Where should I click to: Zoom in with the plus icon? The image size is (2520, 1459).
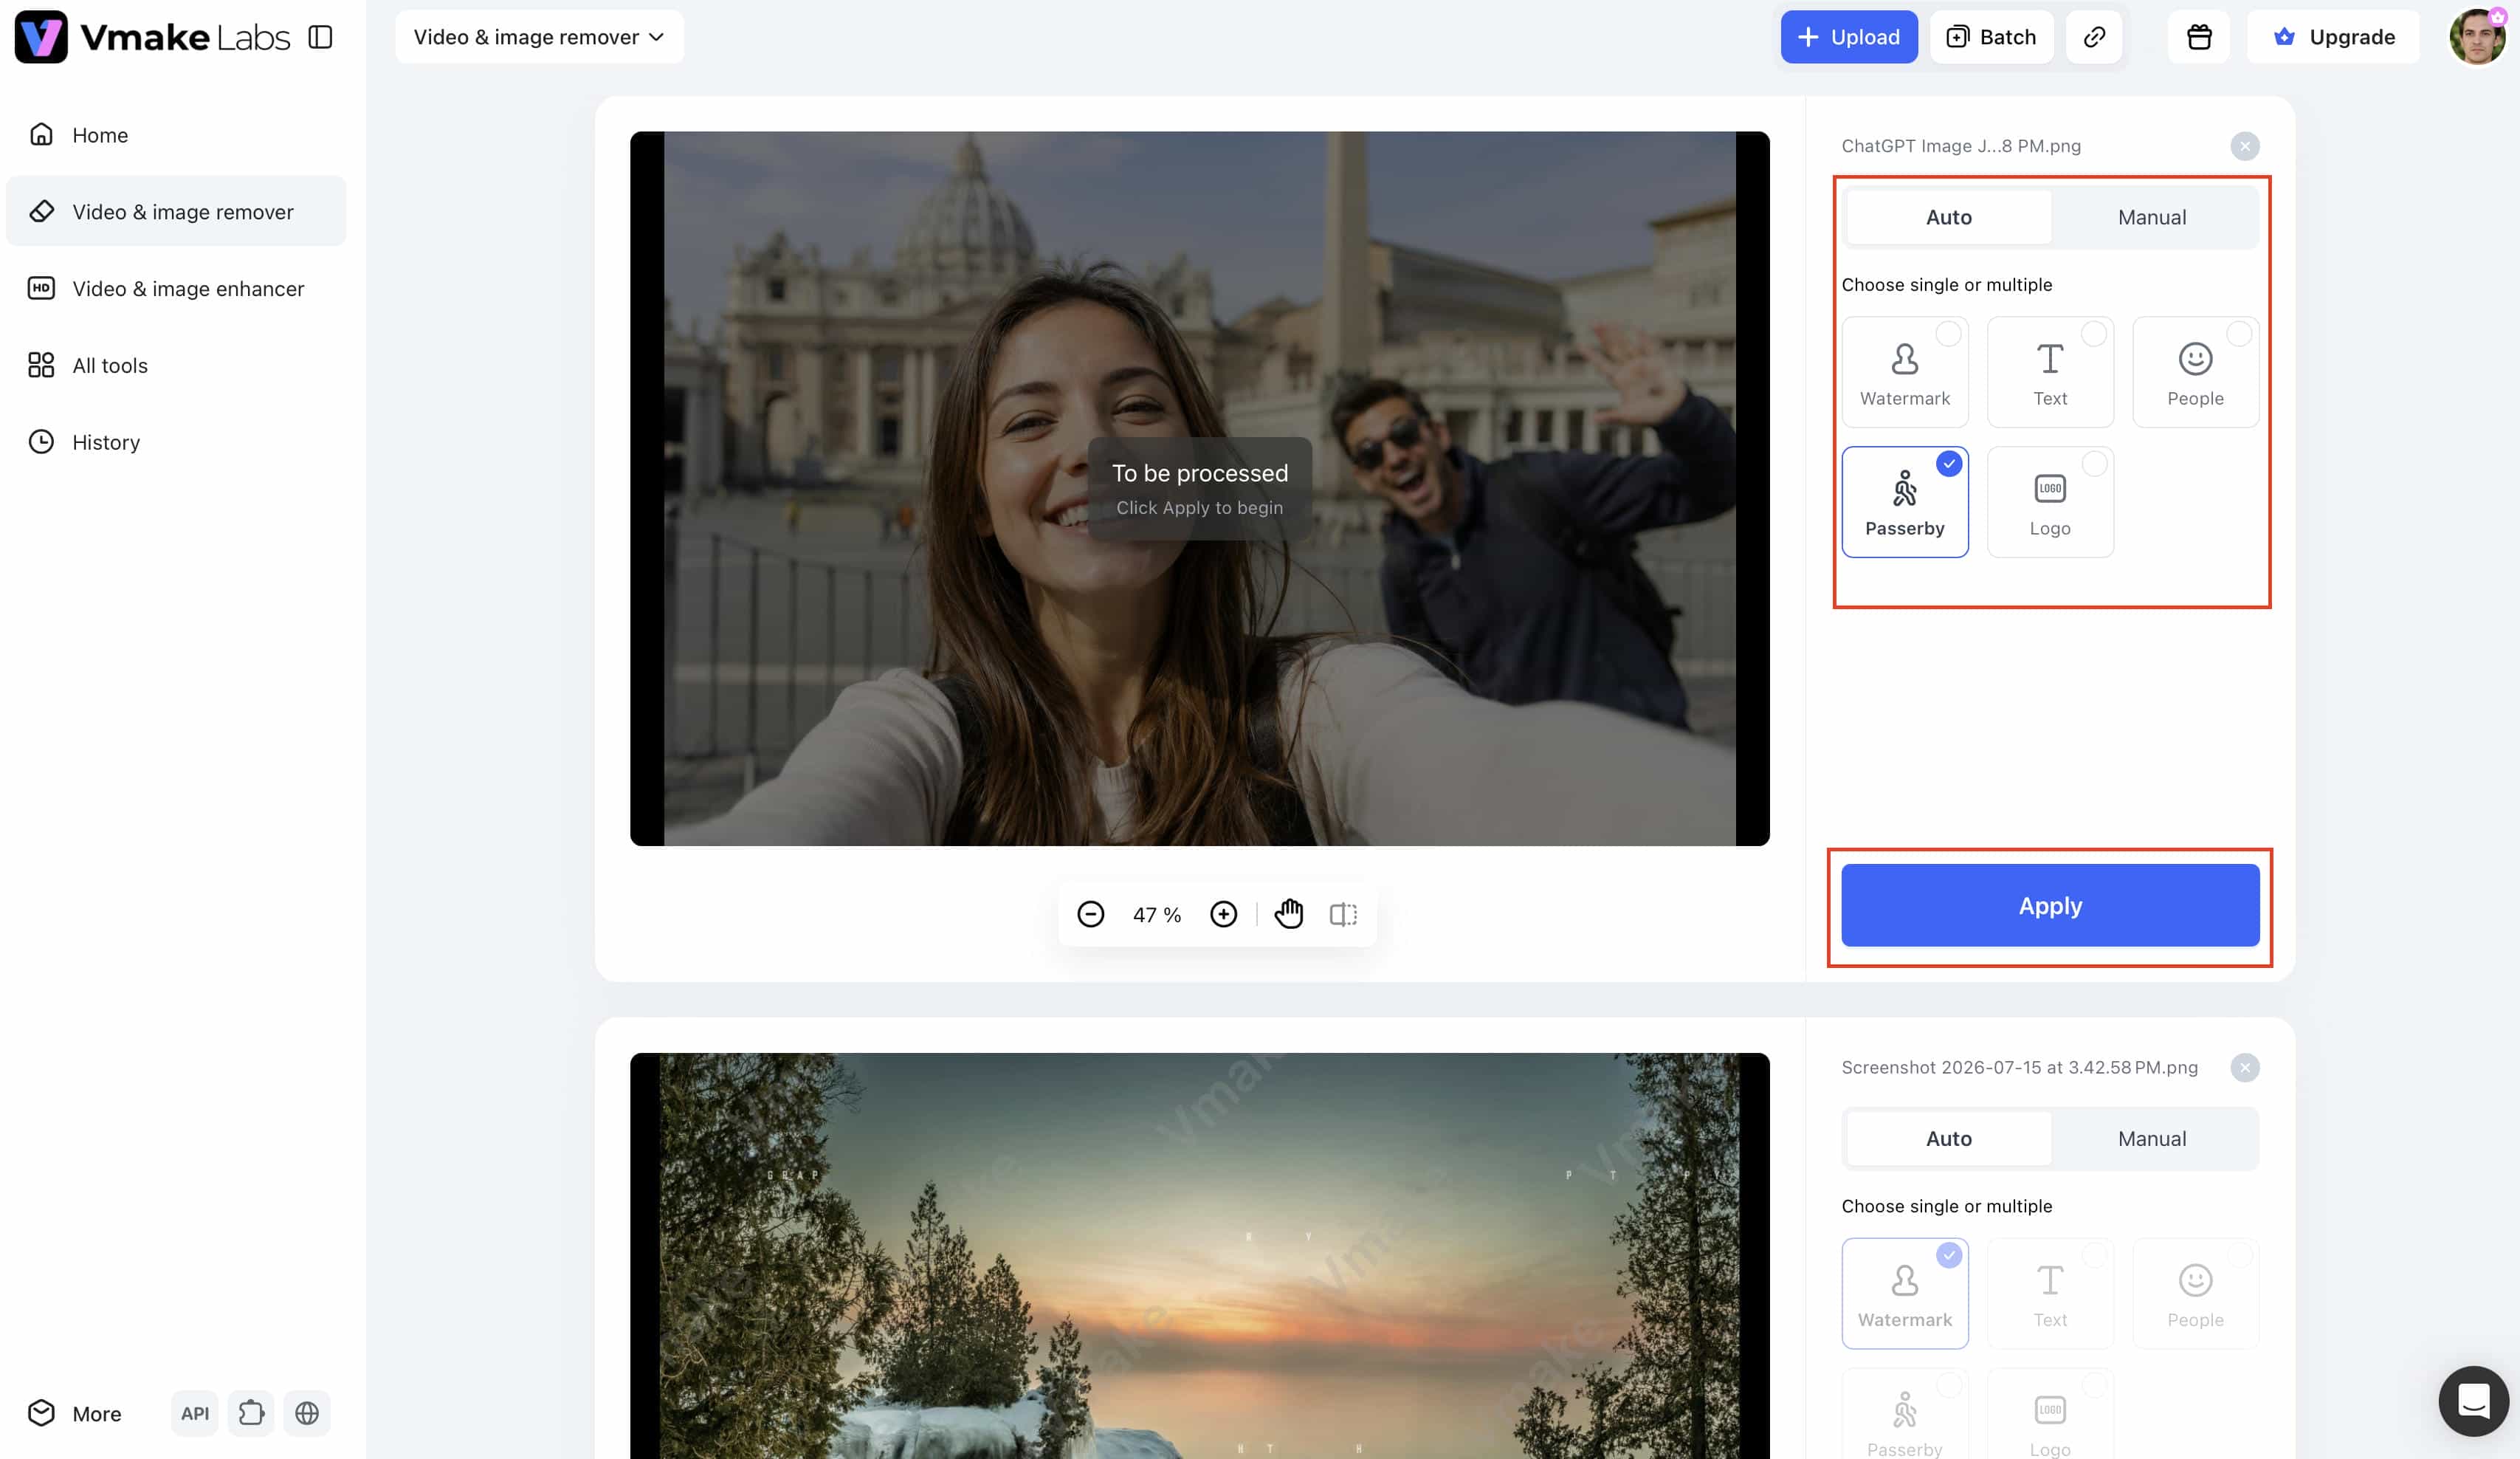click(1223, 914)
